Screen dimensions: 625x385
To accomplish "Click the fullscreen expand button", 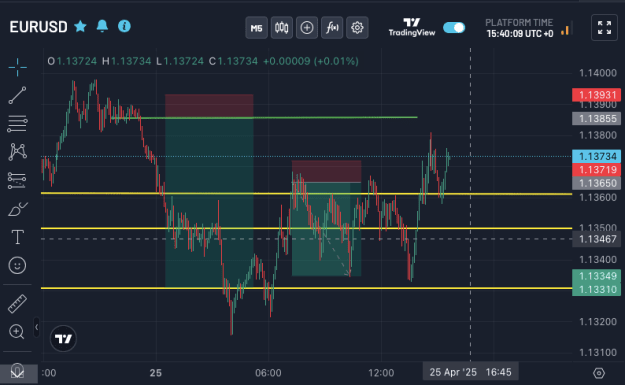I will click(604, 28).
